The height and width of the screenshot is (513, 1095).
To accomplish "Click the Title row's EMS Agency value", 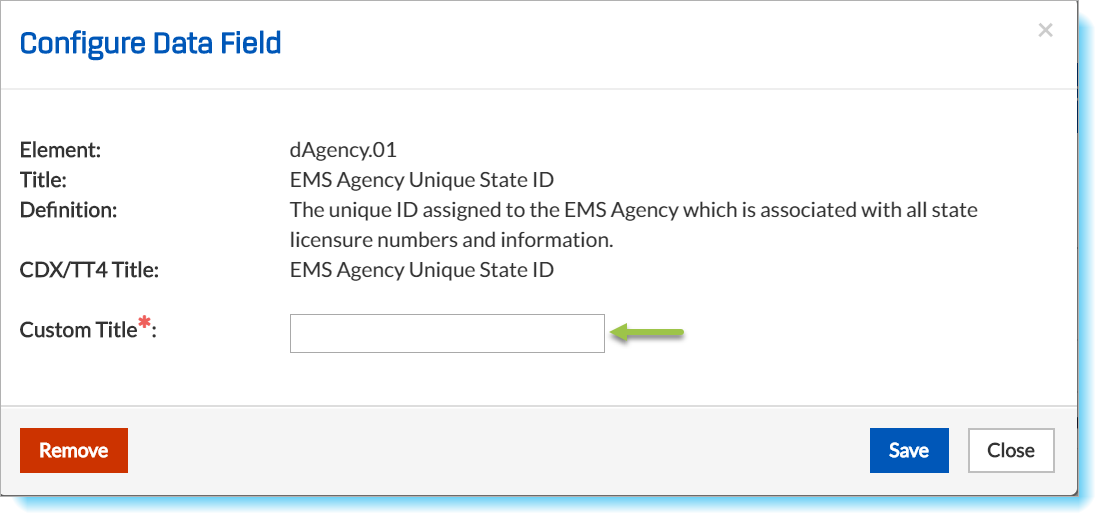I will [421, 181].
